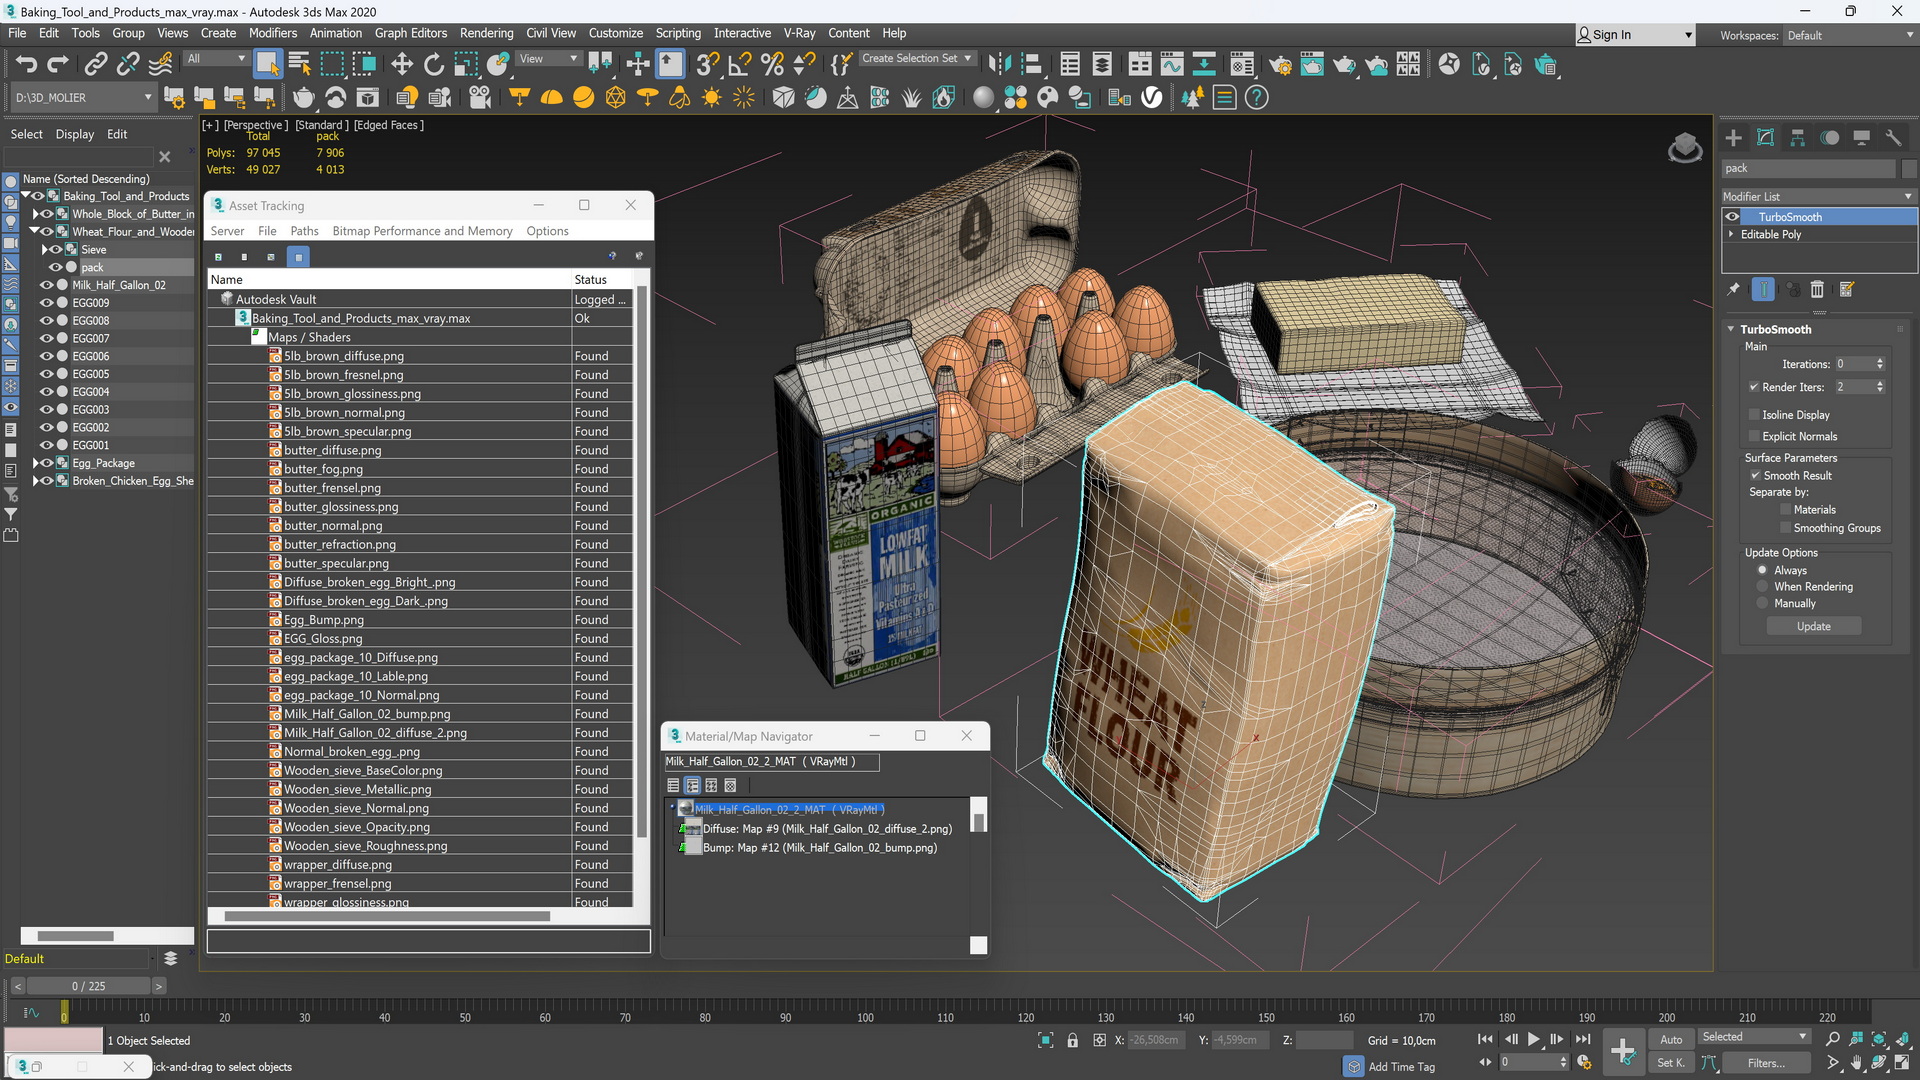This screenshot has height=1080, width=1920.
Task: Toggle the Percent Snap icon
Action: coord(772,65)
